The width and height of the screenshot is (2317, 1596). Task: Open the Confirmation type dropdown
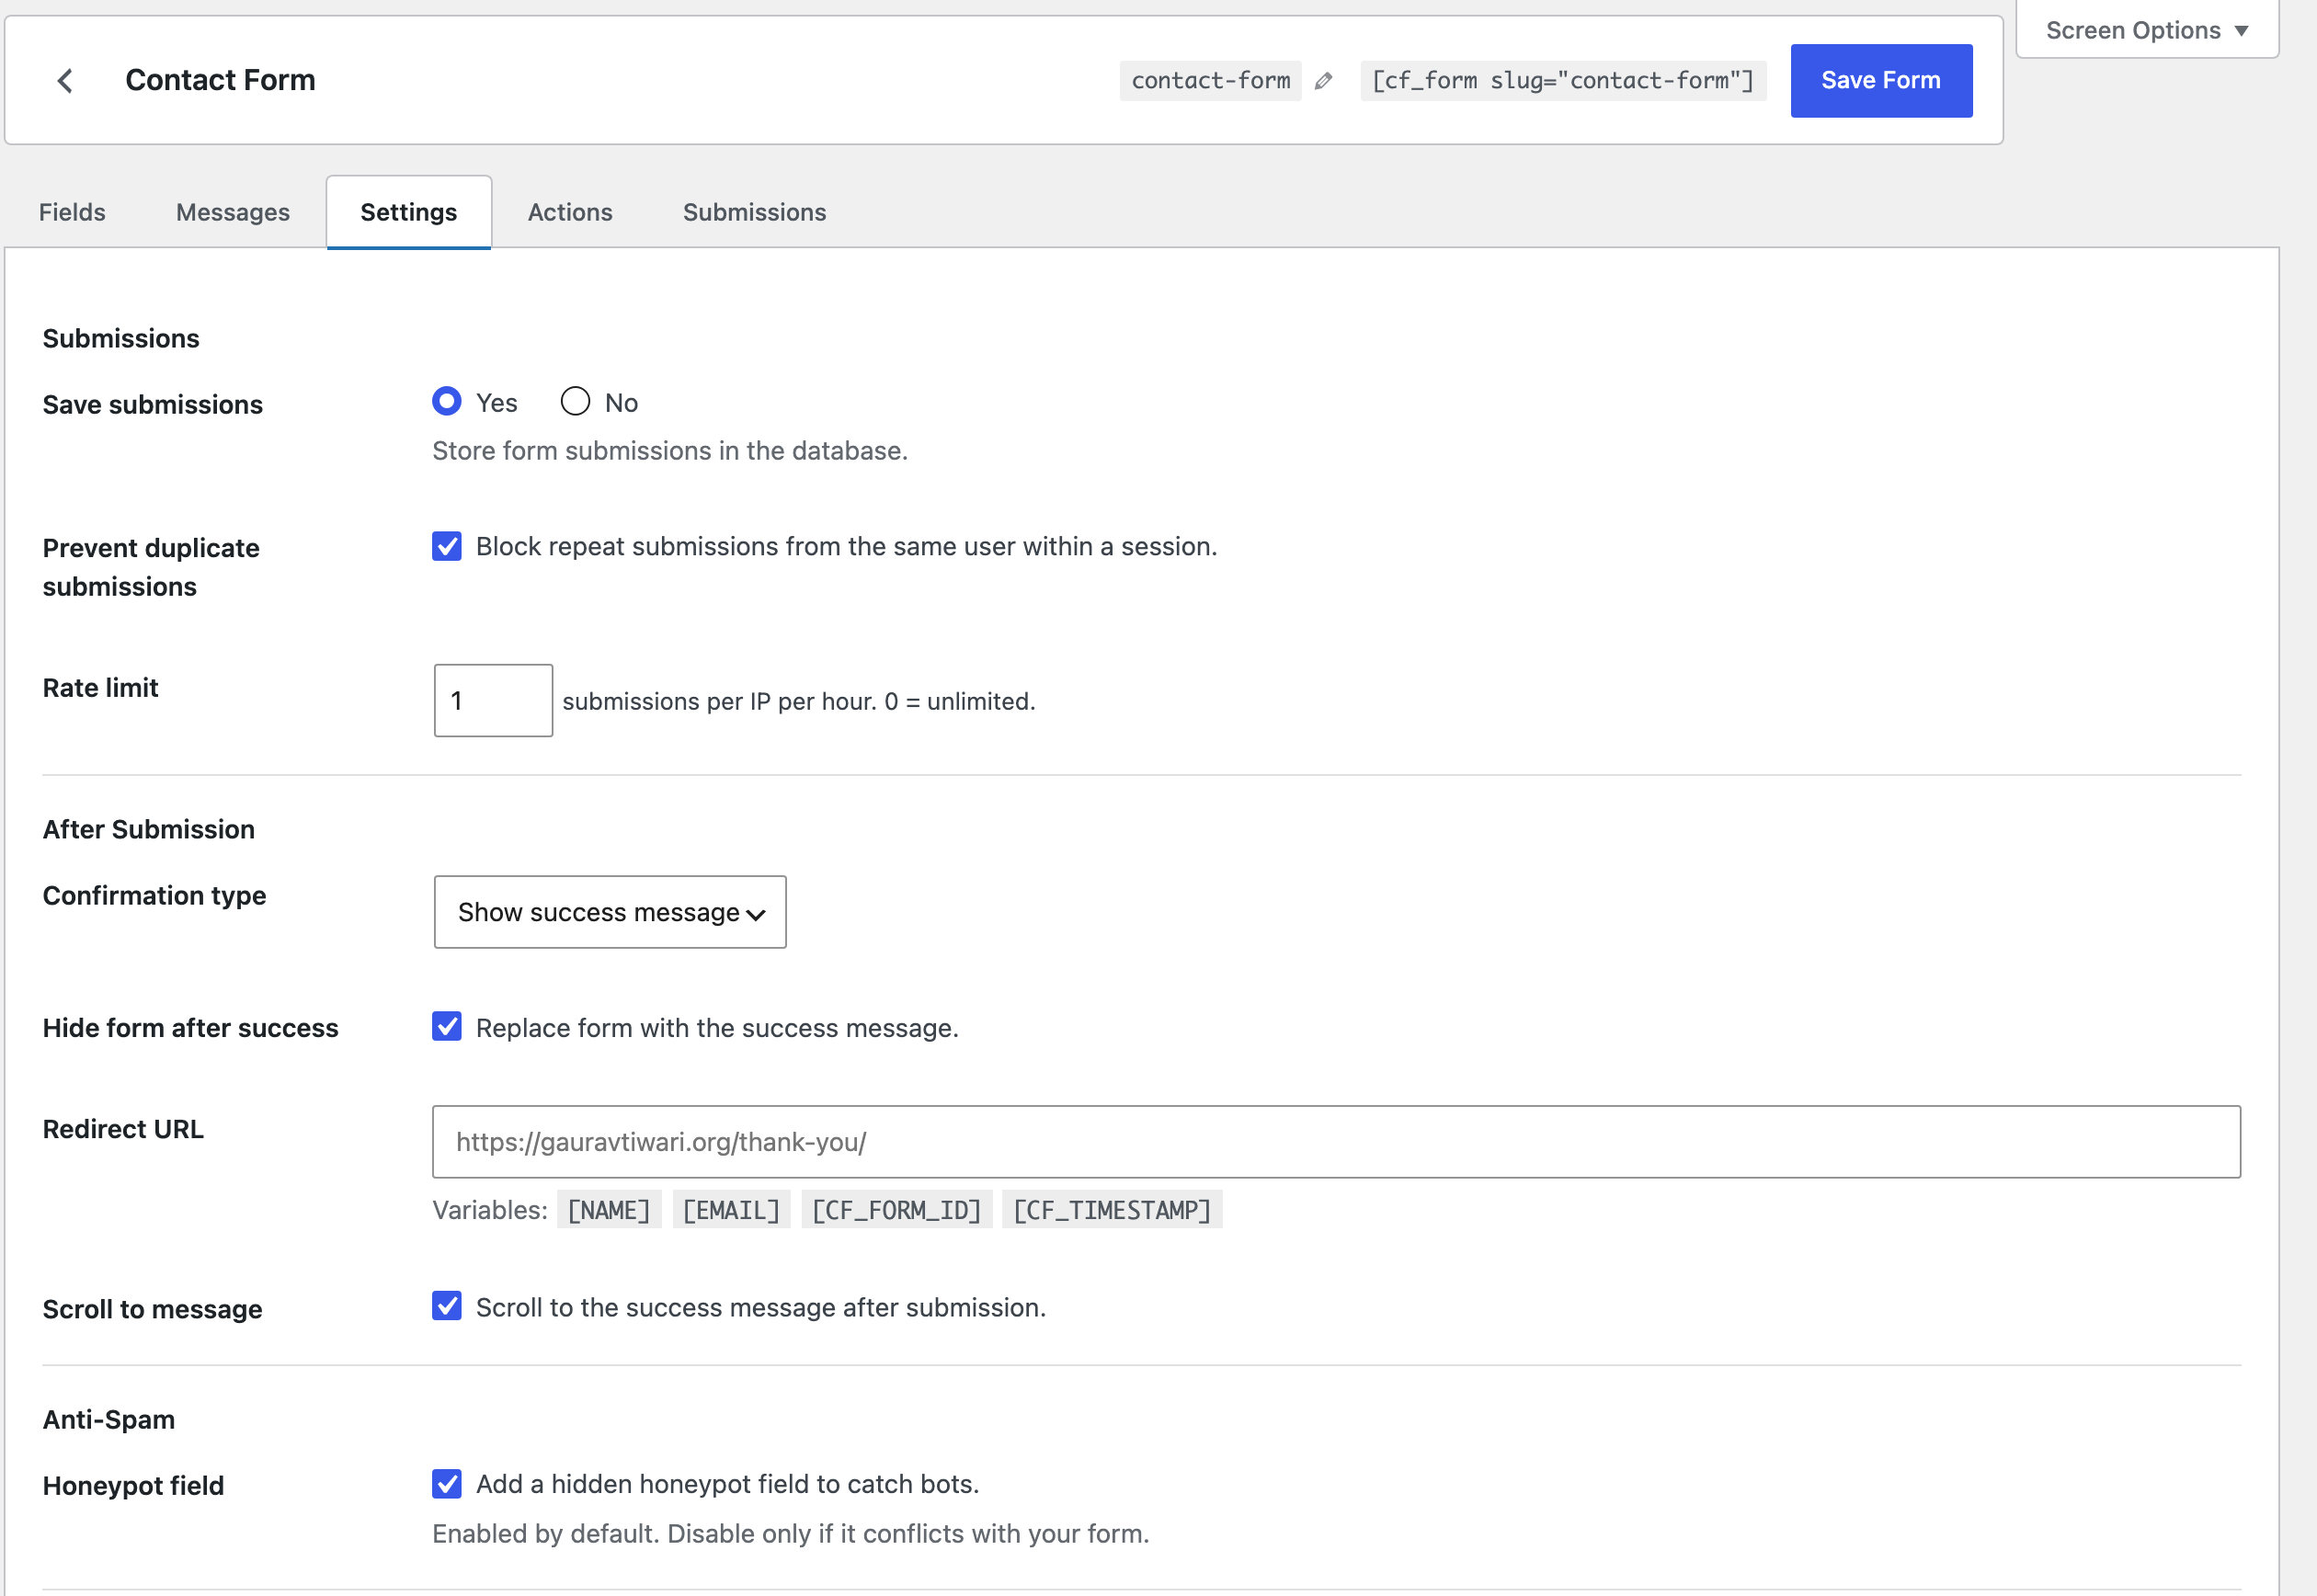coord(609,911)
